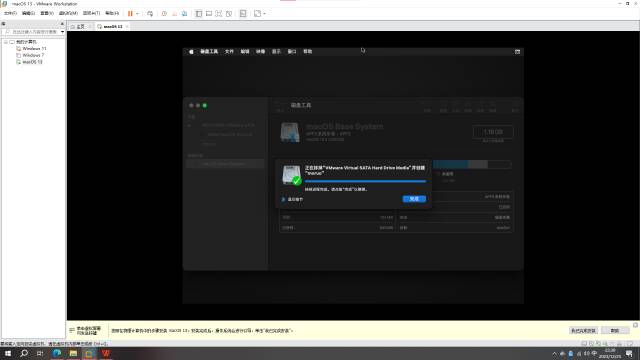Image resolution: width=640 pixels, height=360 pixels.
Task: Click into the library search input field
Action: pyautogui.click(x=34, y=32)
